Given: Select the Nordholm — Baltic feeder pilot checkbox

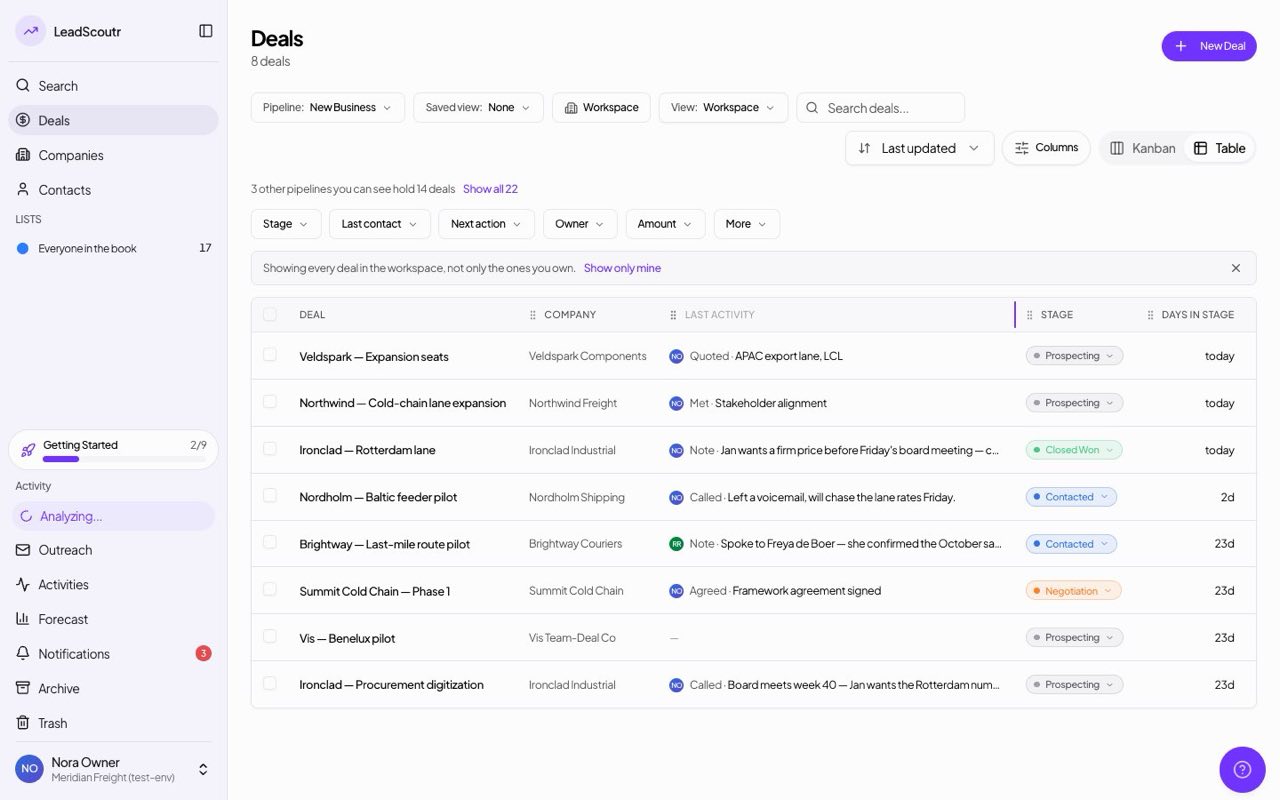Looking at the screenshot, I should pos(270,496).
